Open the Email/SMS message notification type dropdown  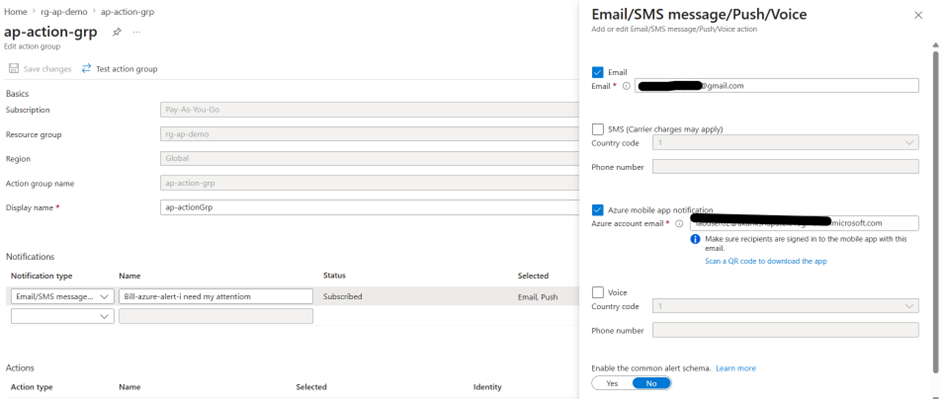(62, 297)
